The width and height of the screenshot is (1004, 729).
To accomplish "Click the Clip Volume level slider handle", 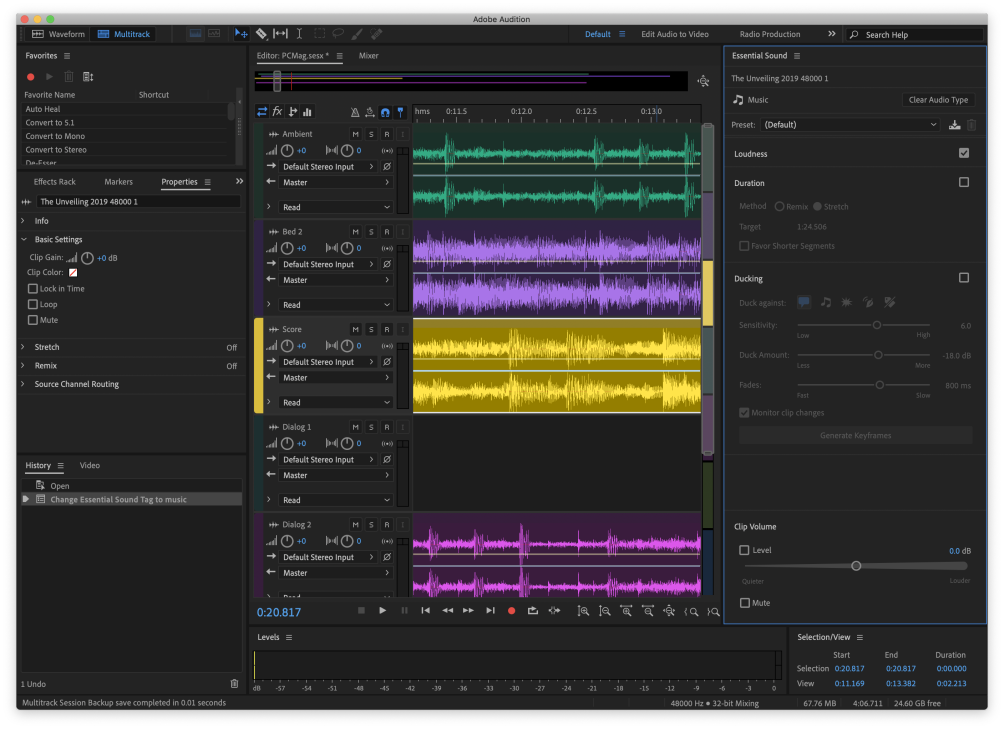I will pos(856,566).
